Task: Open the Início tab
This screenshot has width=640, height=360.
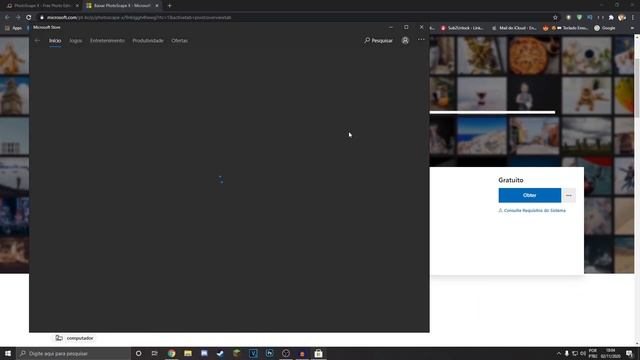Action: pyautogui.click(x=55, y=40)
